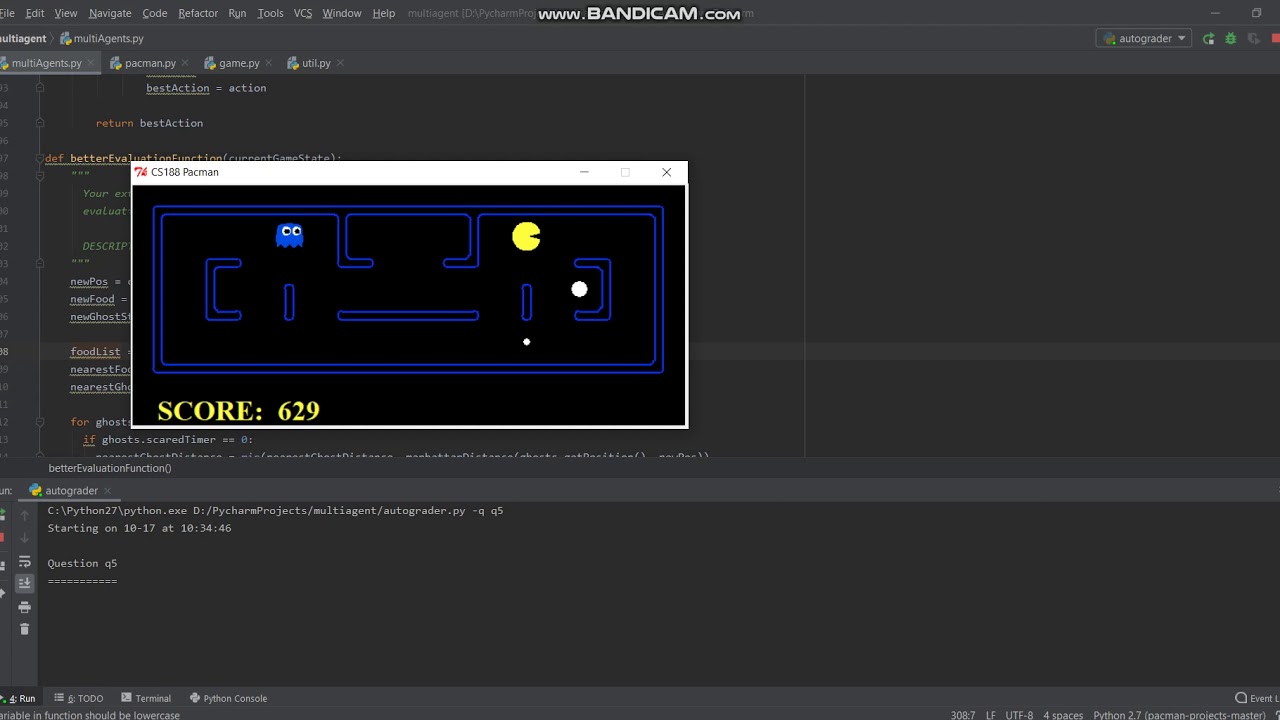This screenshot has height=720, width=1280.
Task: Click betterEvaluationFunction() breadcrumb below the editor
Action: point(110,468)
